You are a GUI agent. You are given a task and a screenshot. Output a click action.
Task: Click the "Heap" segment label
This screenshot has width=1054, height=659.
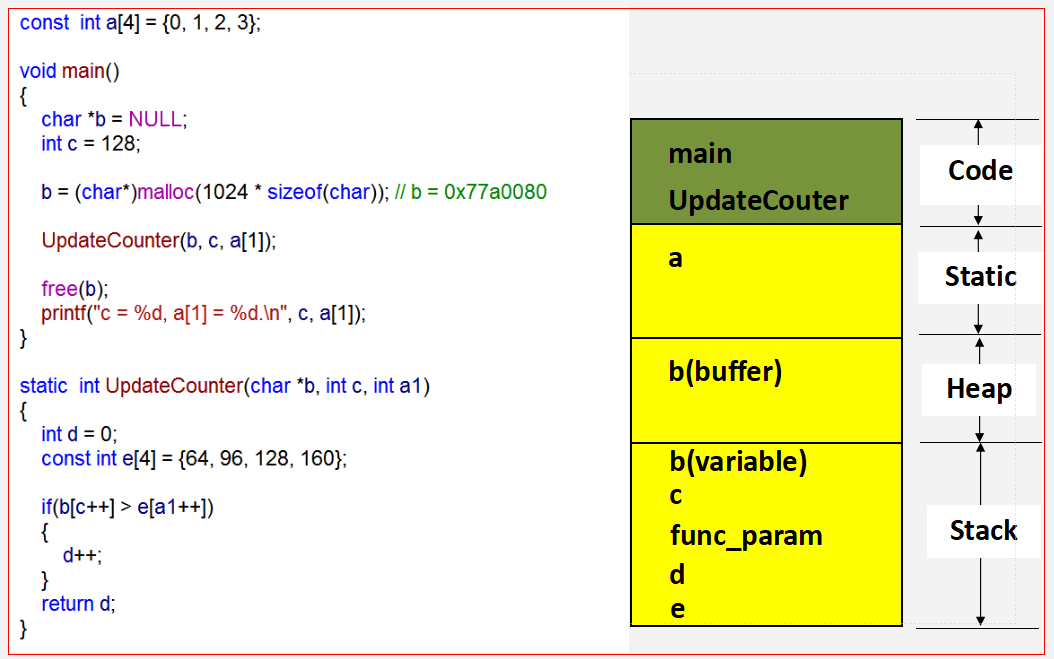(979, 389)
